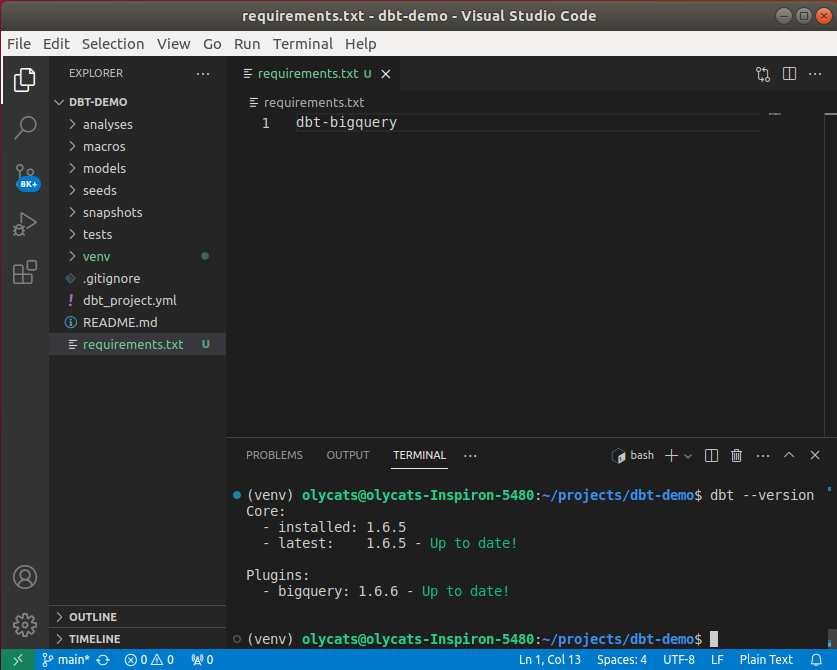Open errors and warnings count in status bar
Viewport: 837px width, 670px height.
tap(149, 660)
